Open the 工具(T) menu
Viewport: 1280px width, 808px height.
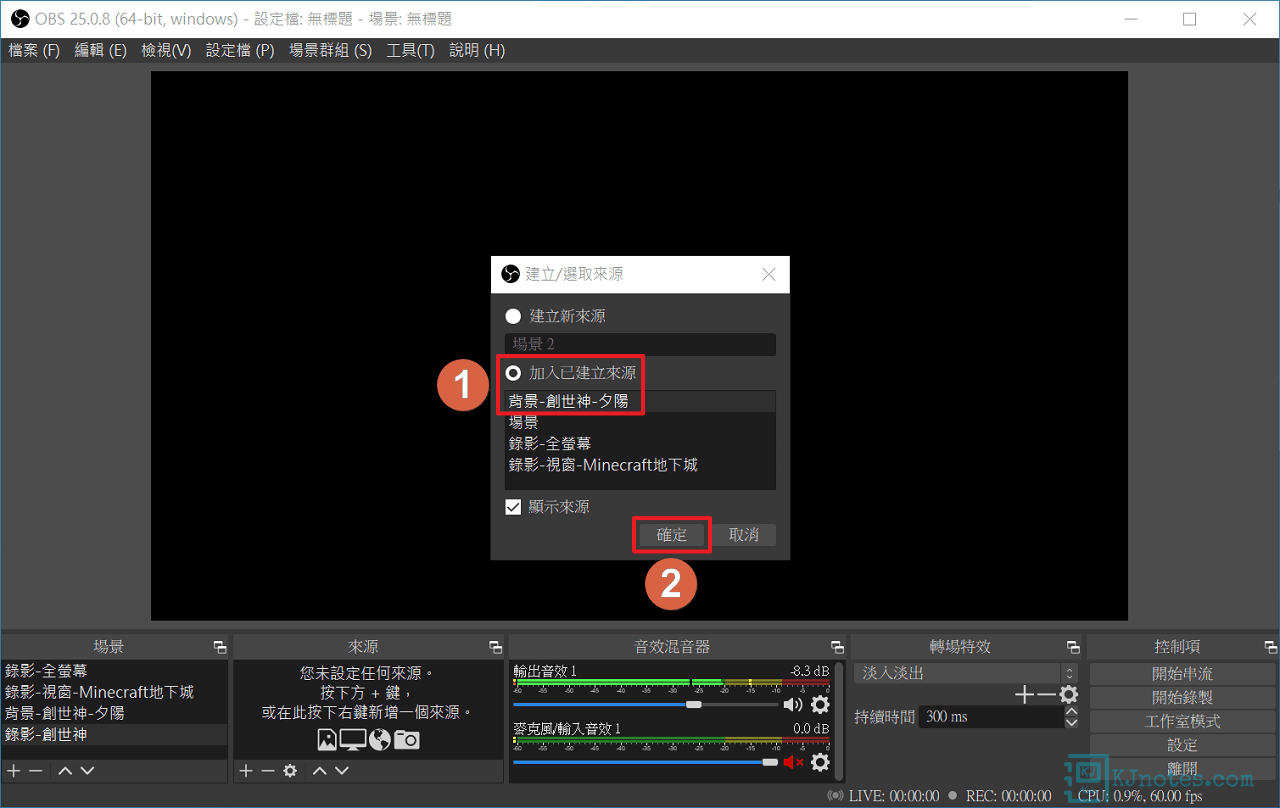point(410,50)
